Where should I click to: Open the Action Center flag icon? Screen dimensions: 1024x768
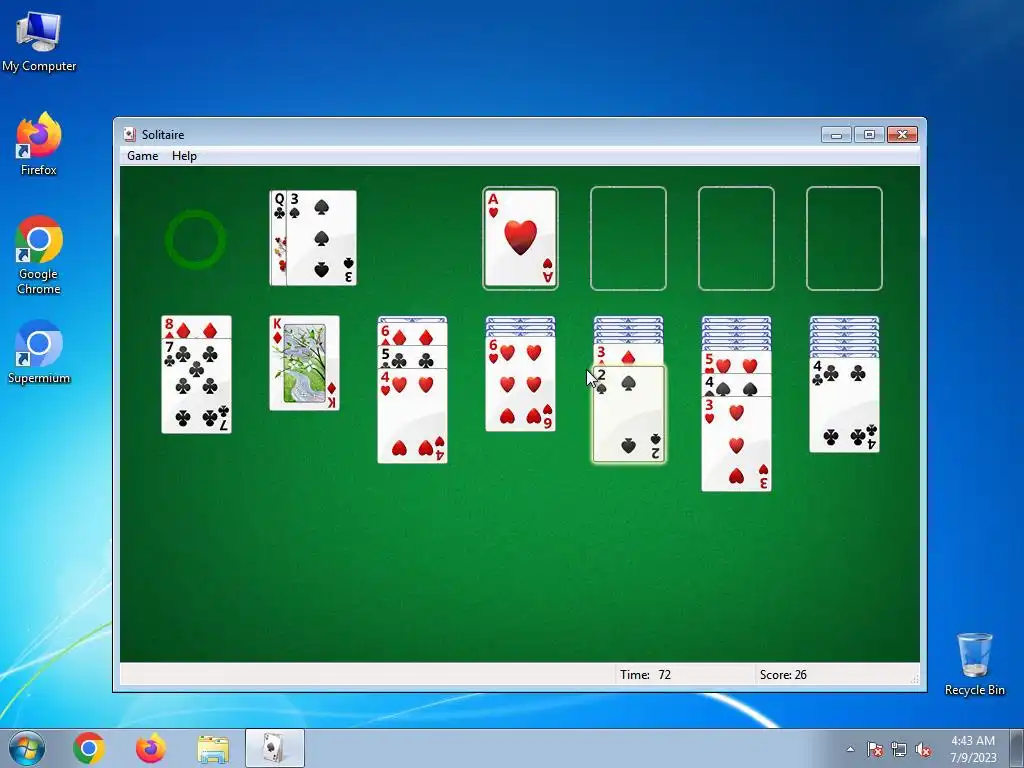pos(874,749)
